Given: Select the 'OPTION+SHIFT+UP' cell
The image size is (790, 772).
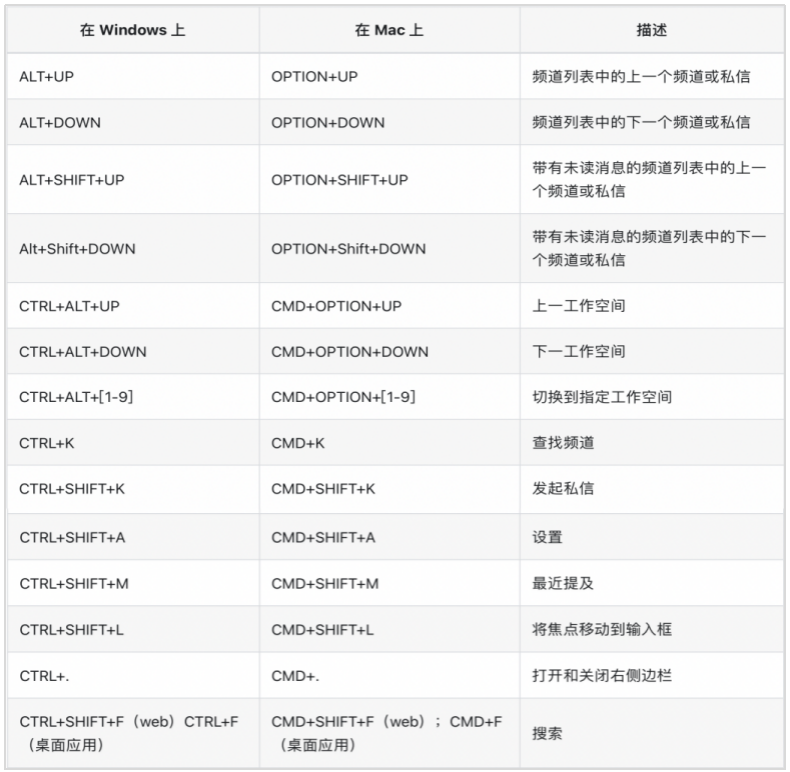Looking at the screenshot, I should click(389, 179).
